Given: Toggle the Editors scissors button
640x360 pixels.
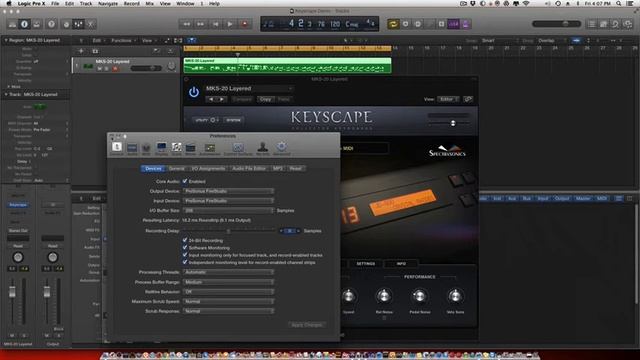Looking at the screenshot, I should (x=91, y=24).
